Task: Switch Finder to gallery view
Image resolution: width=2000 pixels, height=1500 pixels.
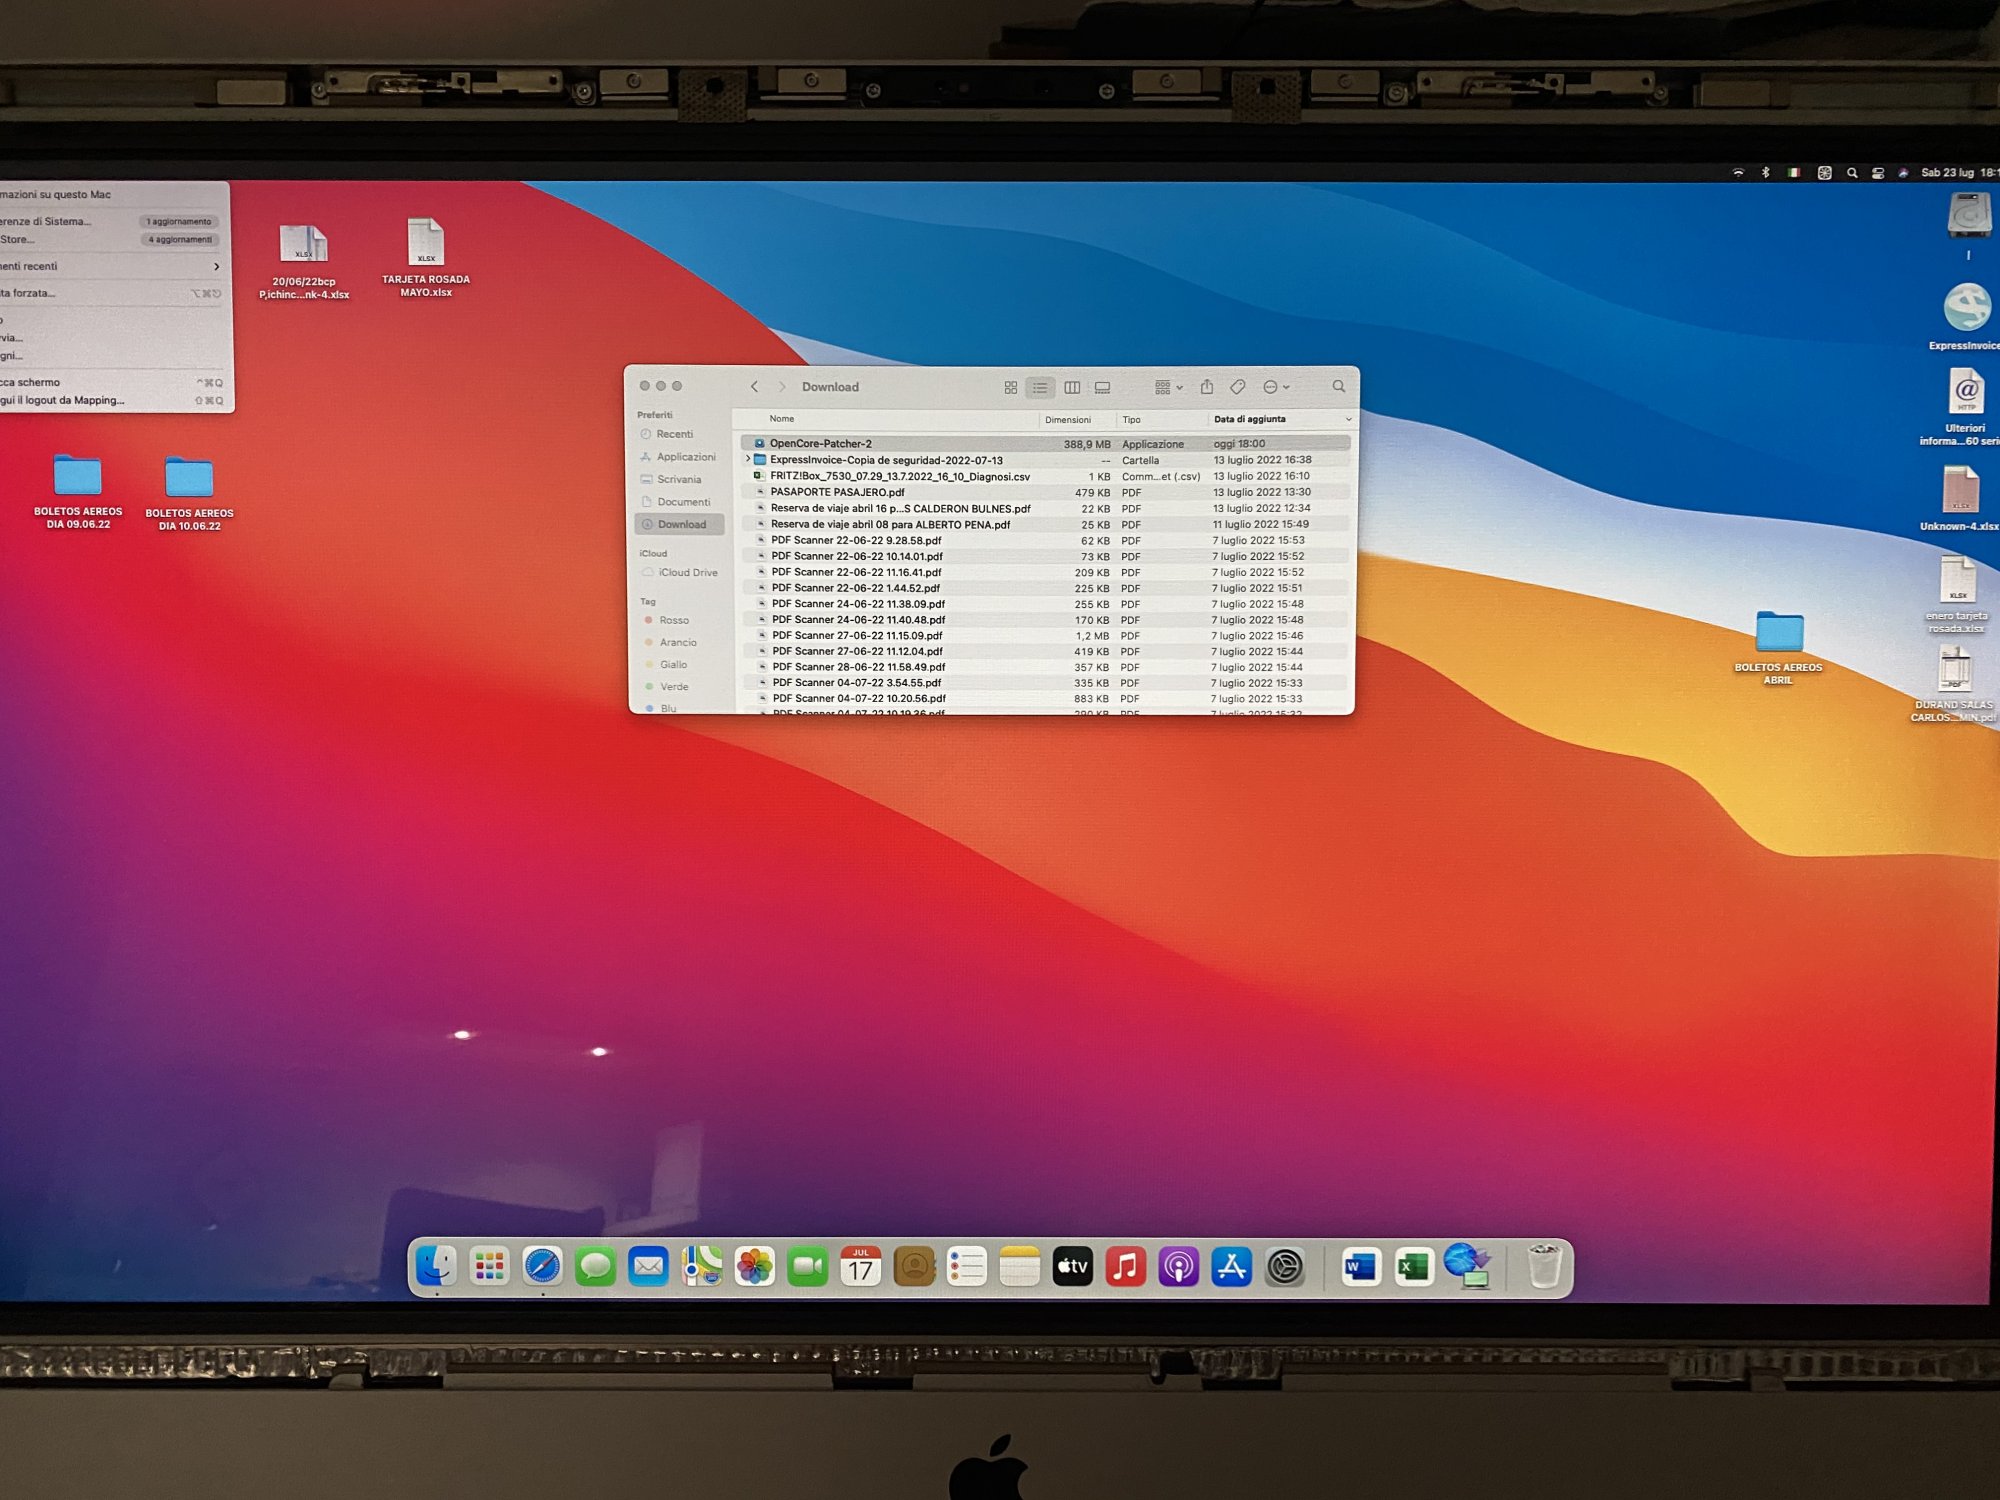Action: (1102, 387)
